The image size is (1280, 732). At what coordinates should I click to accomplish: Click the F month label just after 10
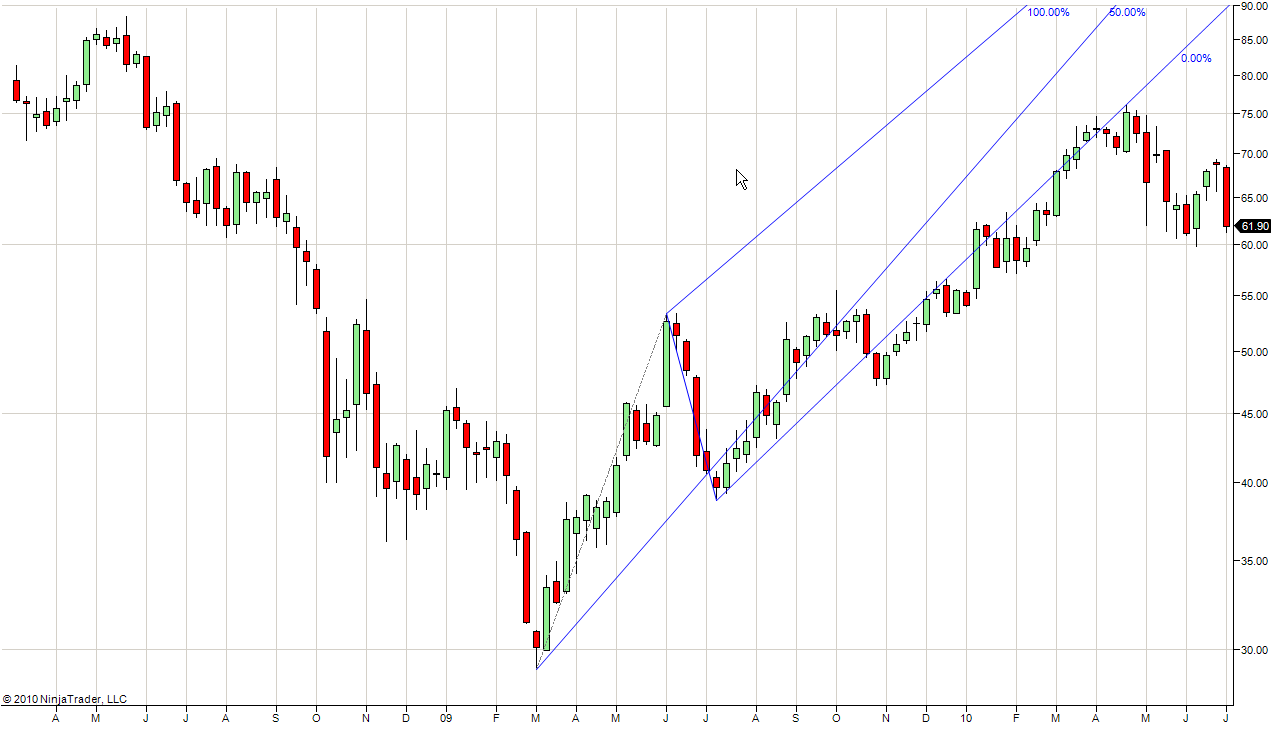click(1016, 717)
